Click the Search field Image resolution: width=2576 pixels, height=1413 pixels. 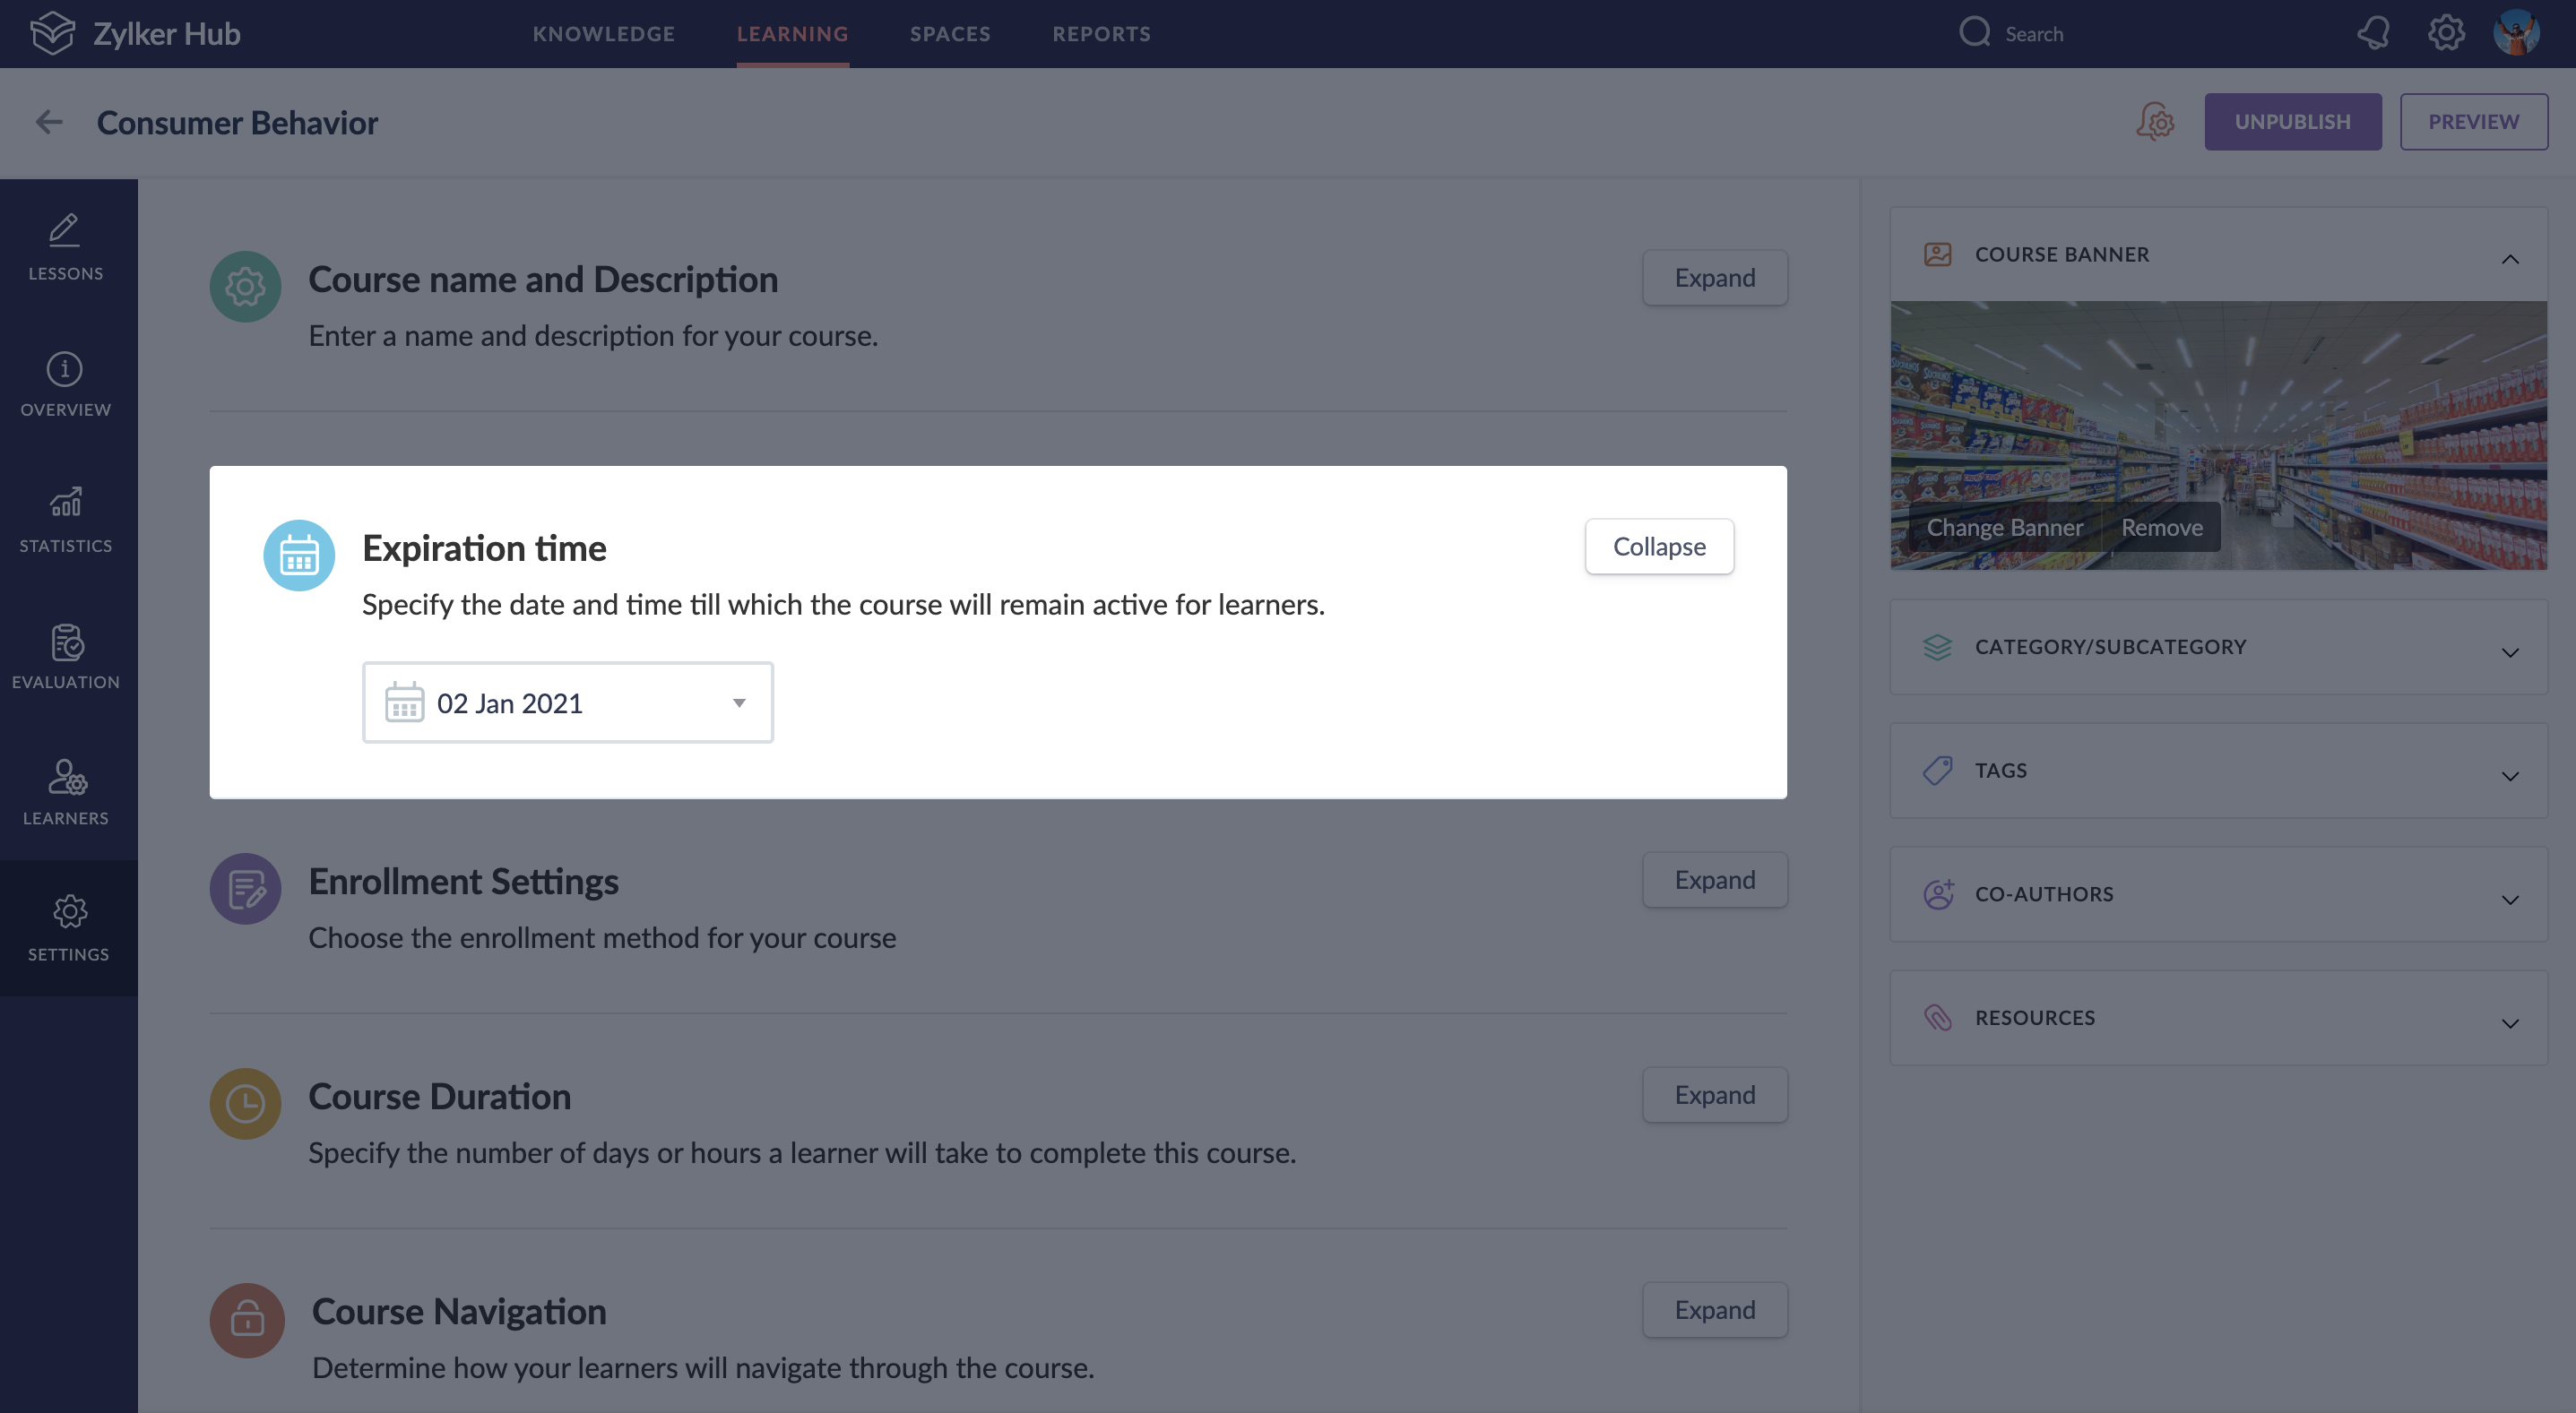pos(2033,33)
